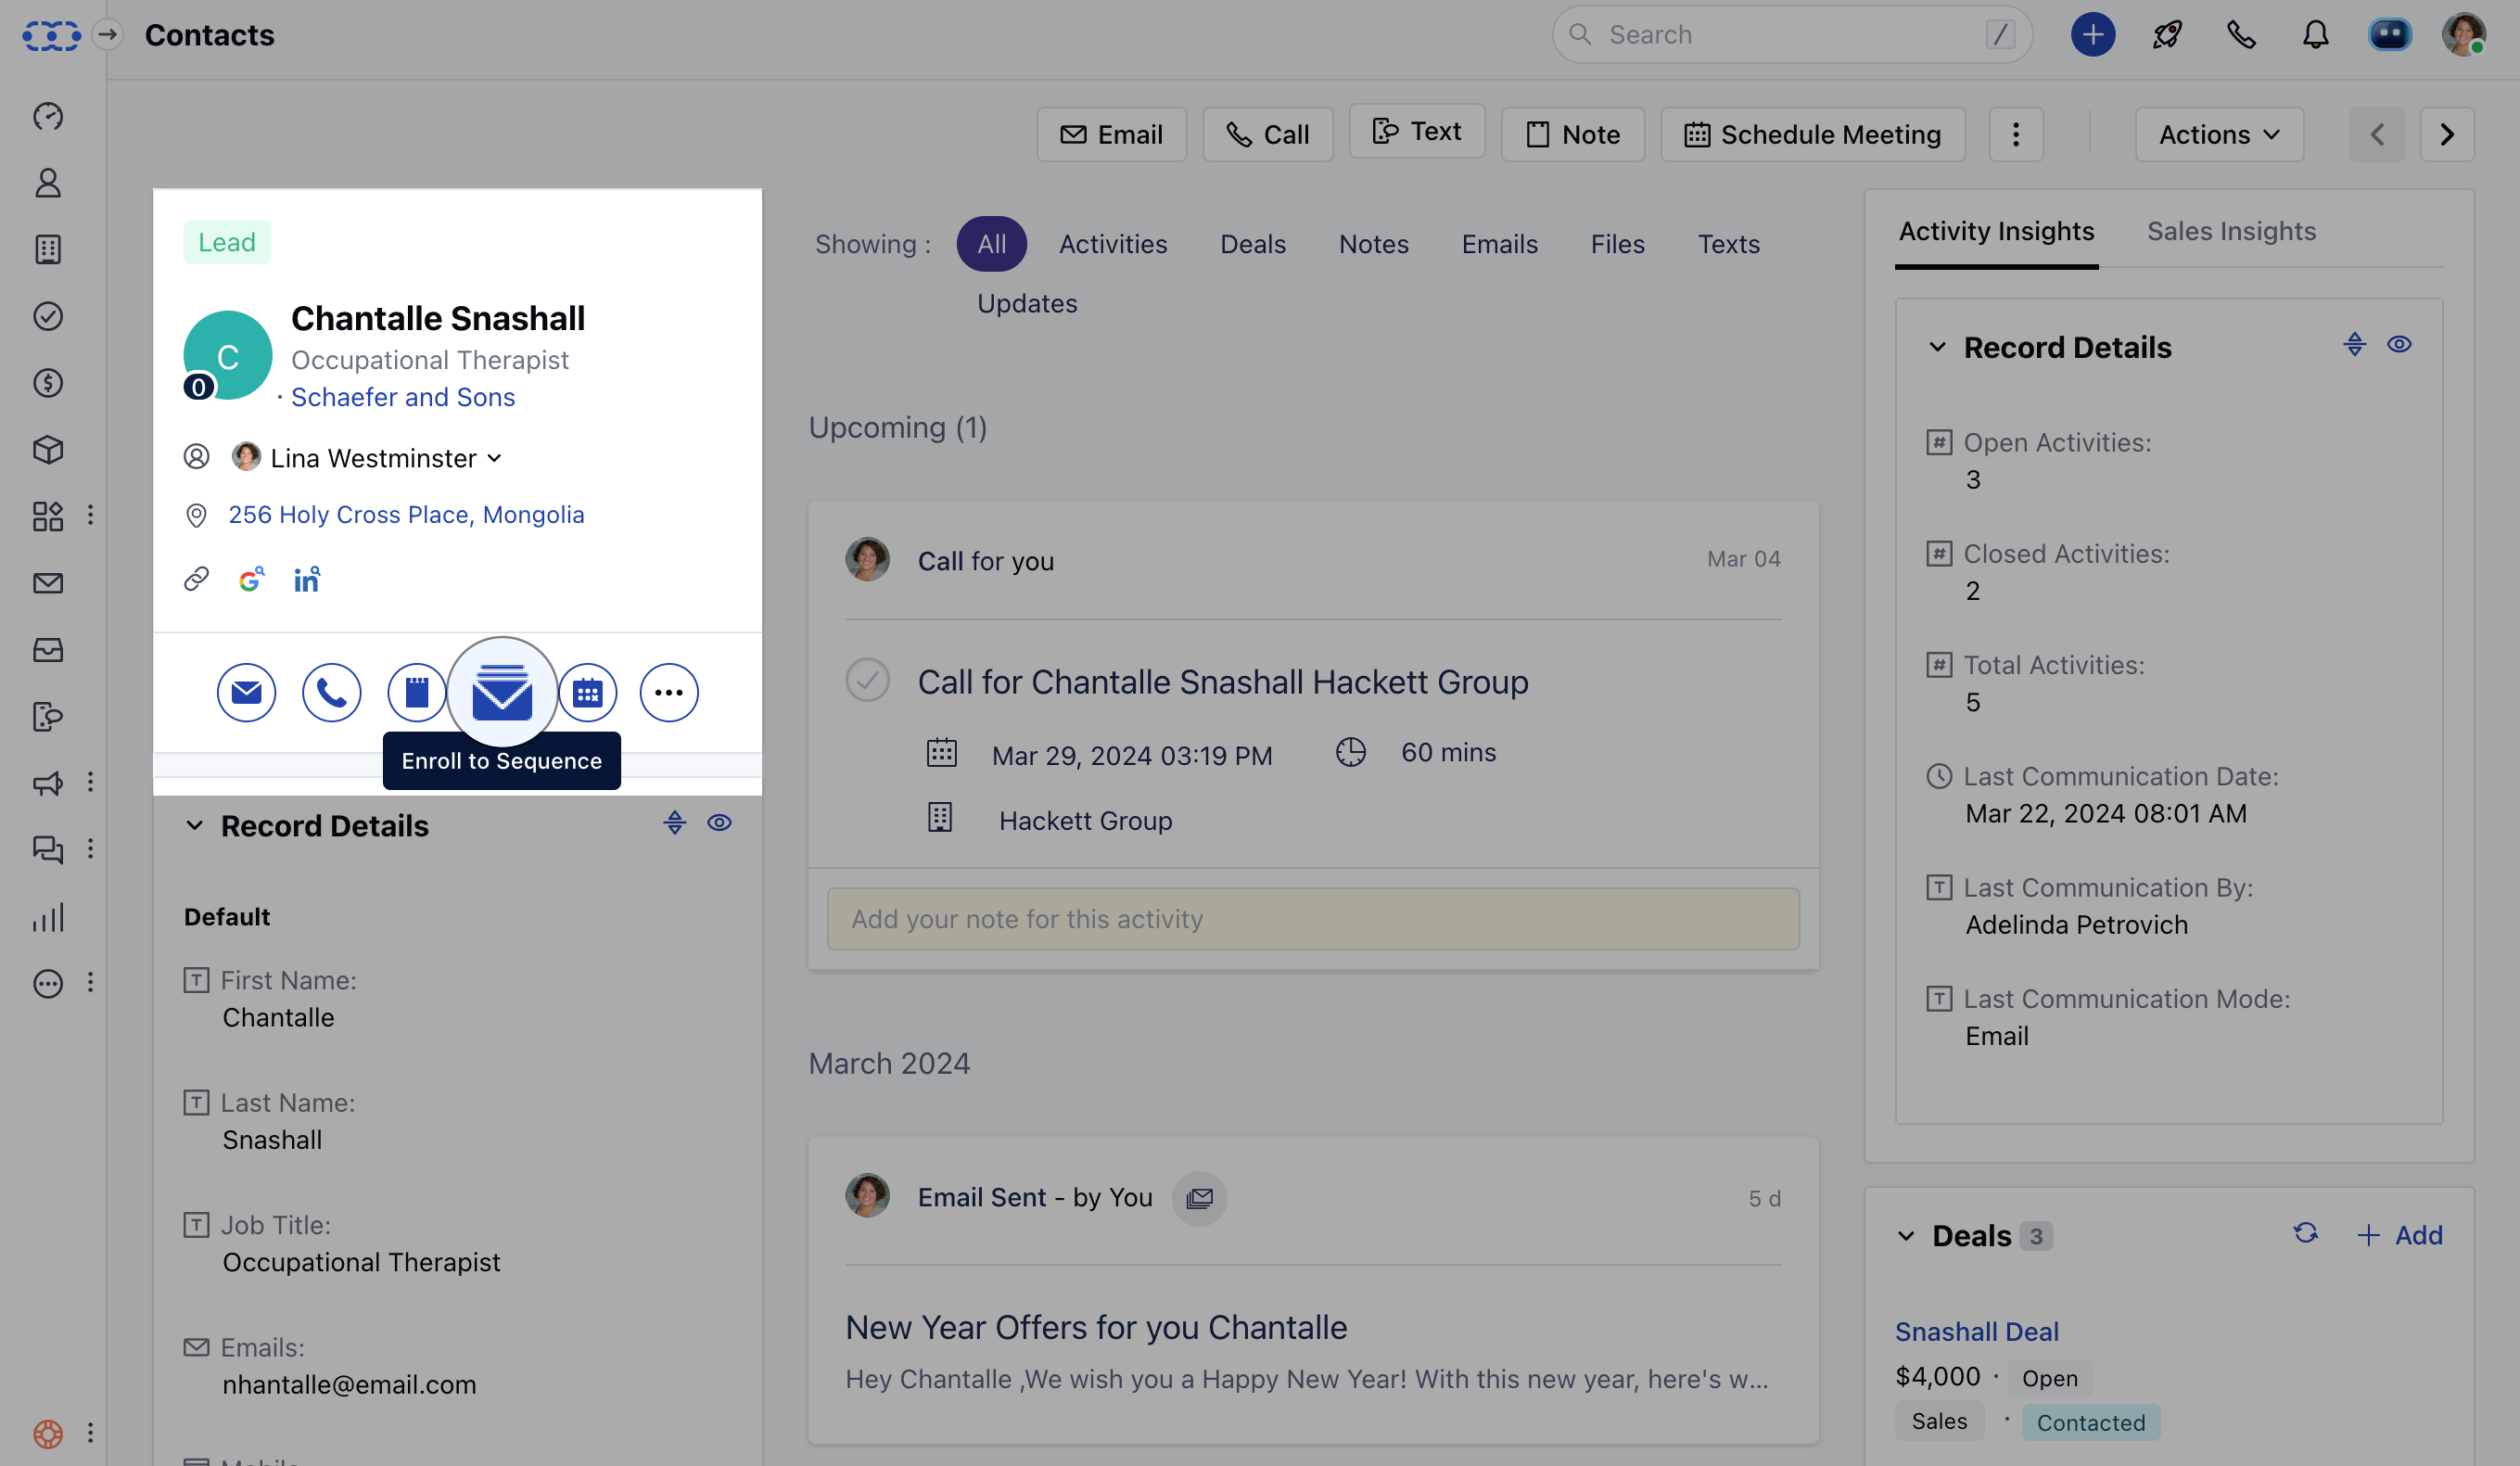The width and height of the screenshot is (2520, 1466).
Task: Click the round call icon on contact card
Action: (x=331, y=692)
